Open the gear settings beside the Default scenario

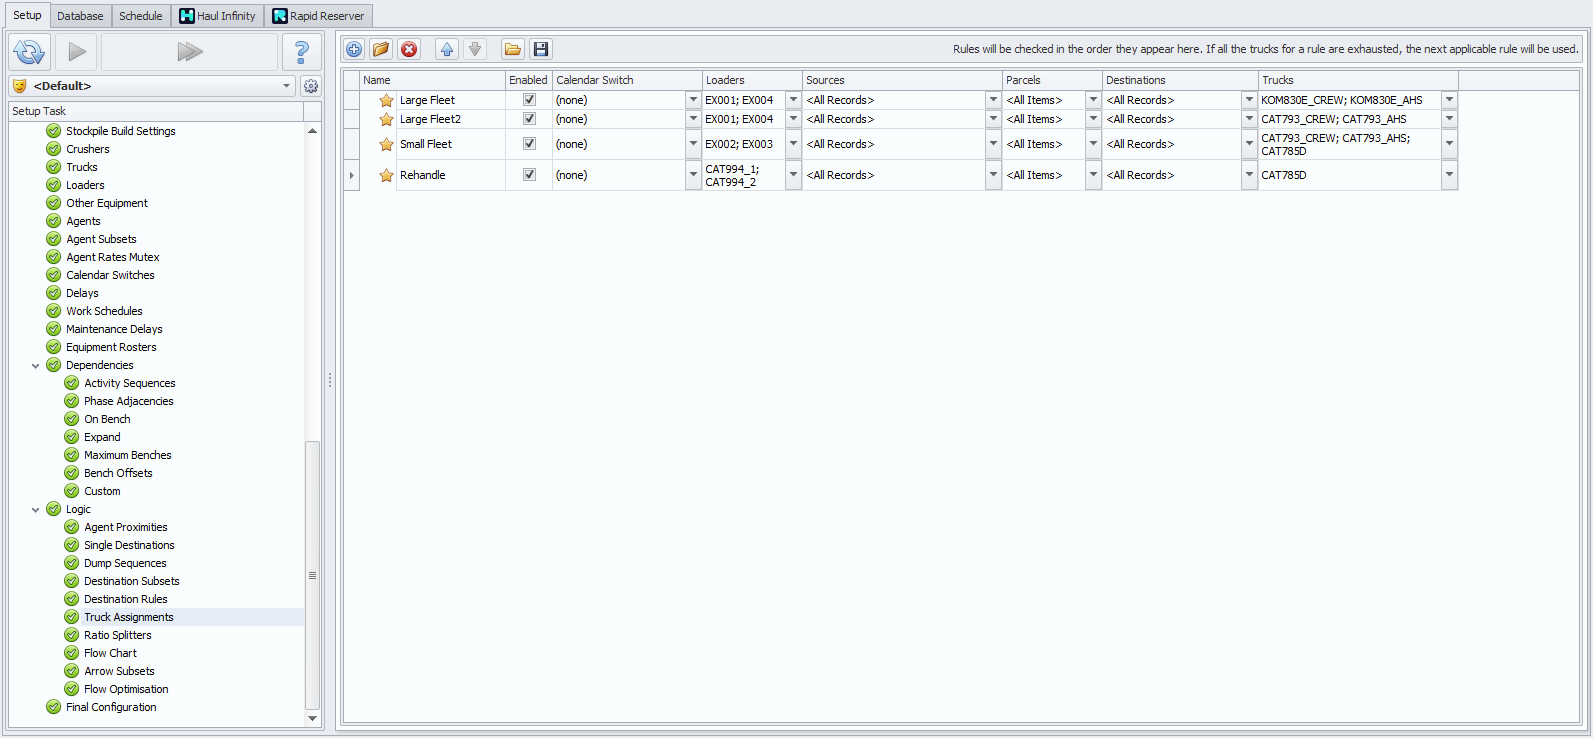[311, 86]
